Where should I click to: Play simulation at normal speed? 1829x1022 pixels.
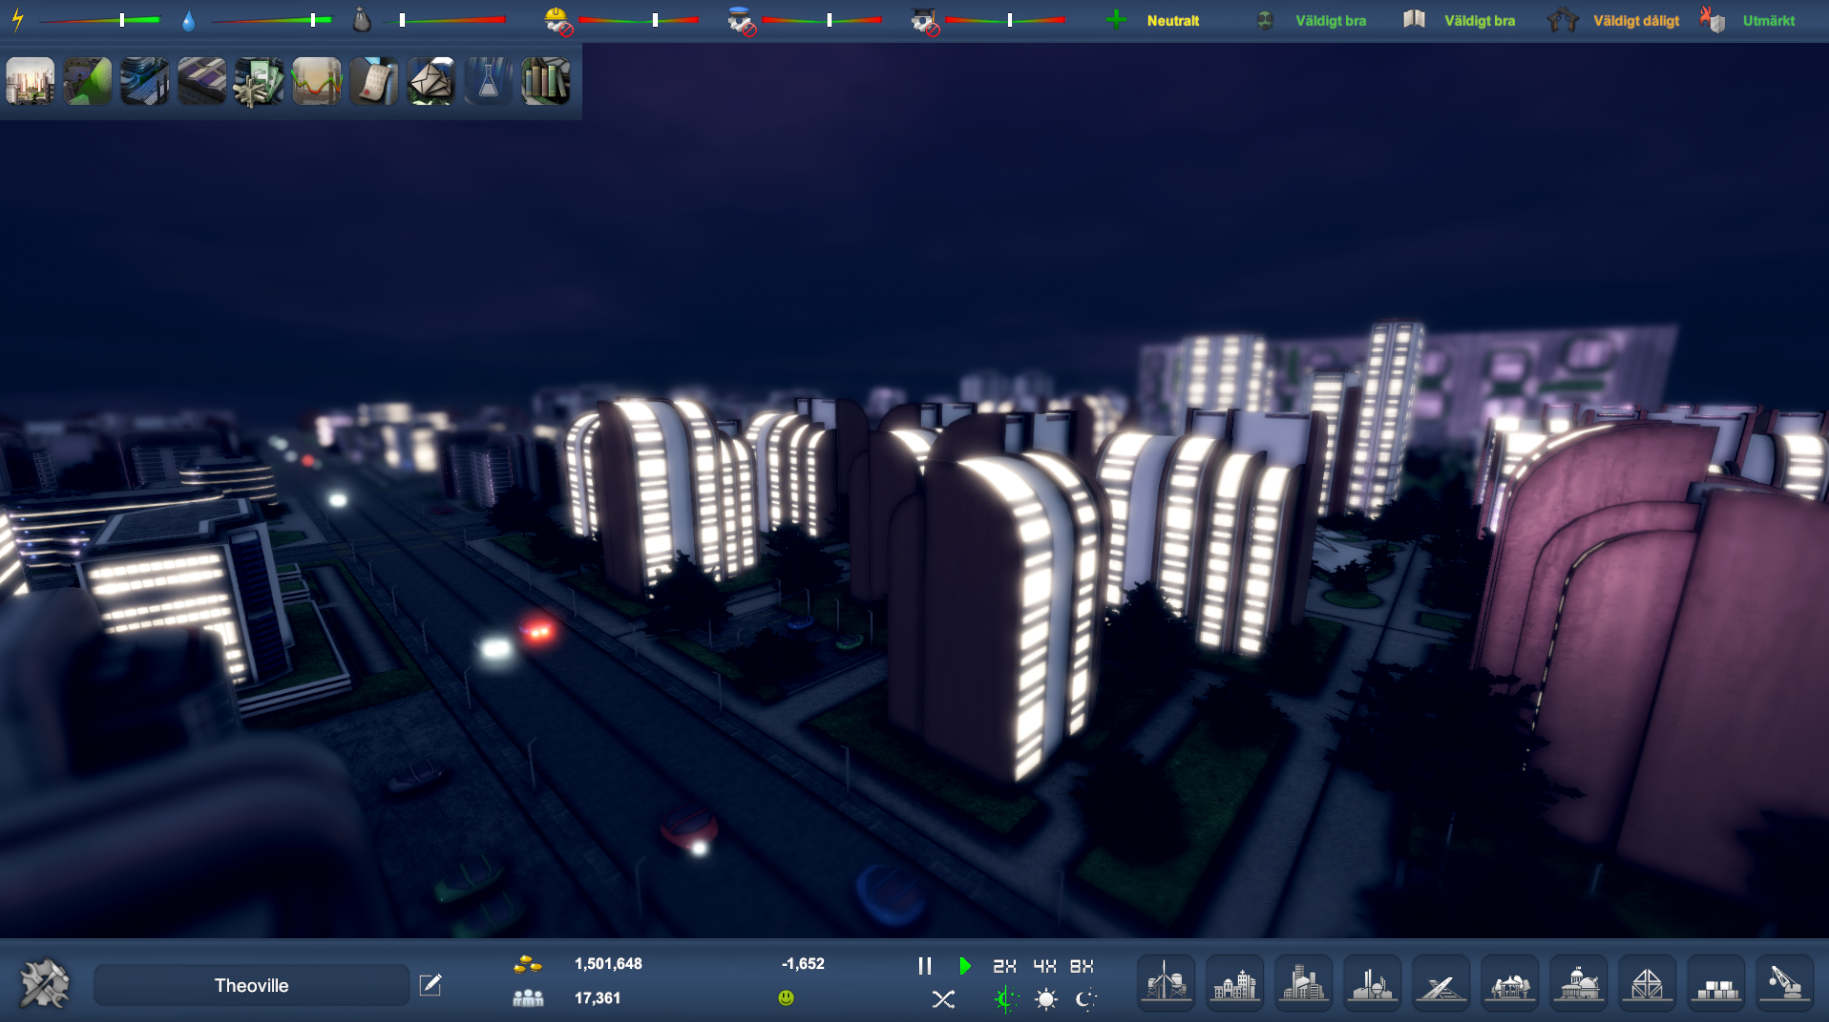click(x=965, y=966)
